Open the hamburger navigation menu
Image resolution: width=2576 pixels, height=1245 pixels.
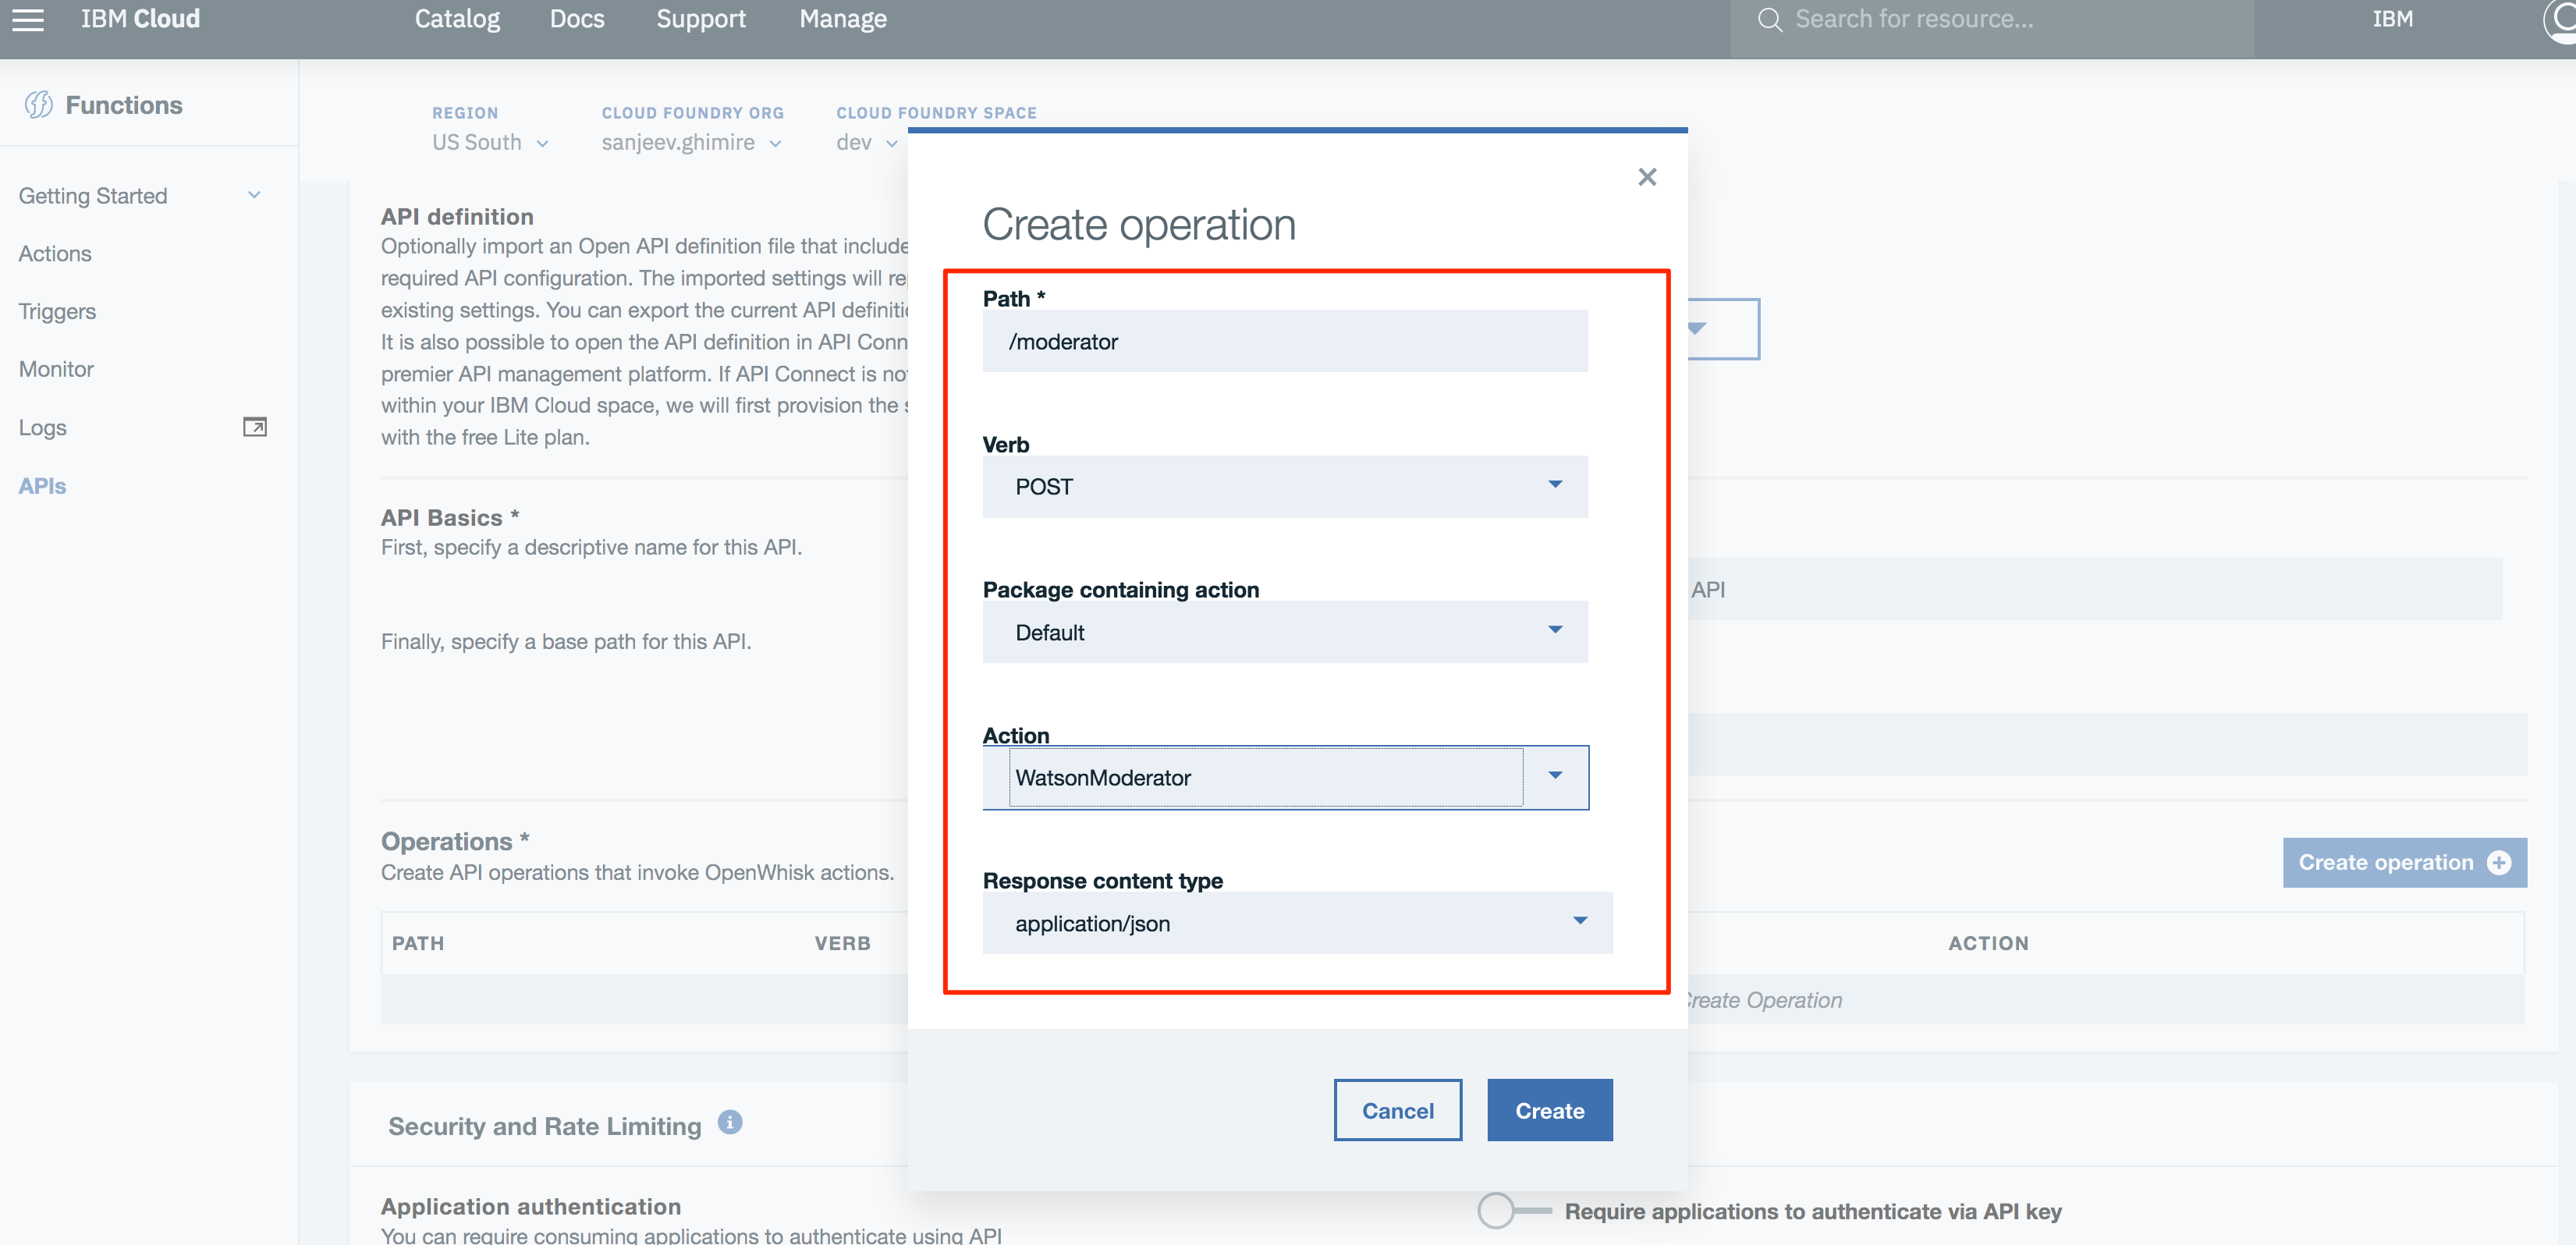pyautogui.click(x=28, y=19)
